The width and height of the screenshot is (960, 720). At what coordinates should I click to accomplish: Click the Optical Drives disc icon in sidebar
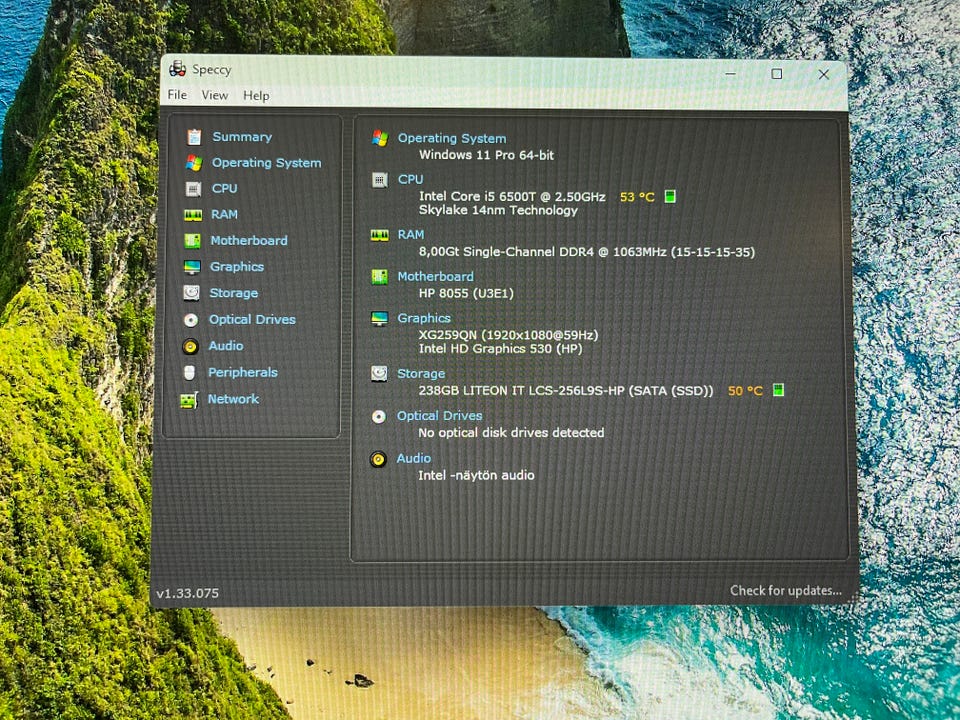click(x=191, y=320)
